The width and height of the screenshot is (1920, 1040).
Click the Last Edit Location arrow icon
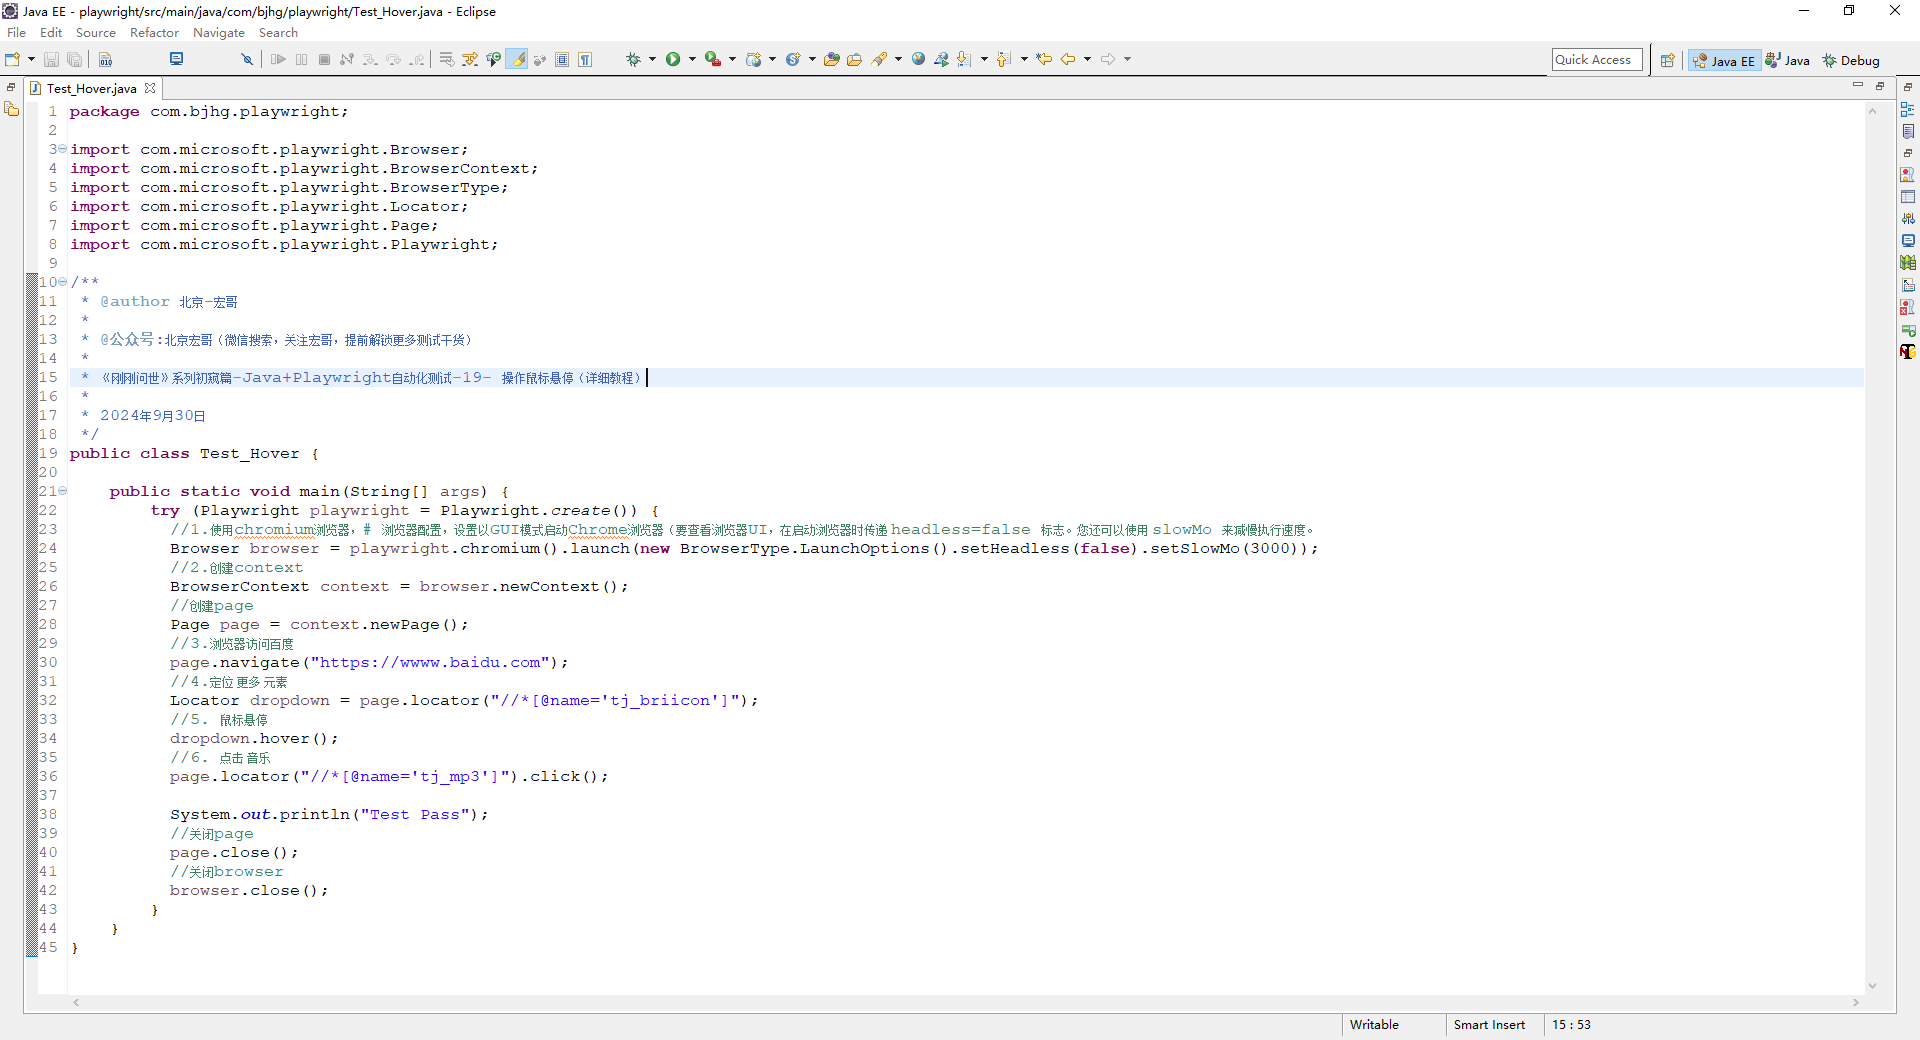click(x=1044, y=60)
